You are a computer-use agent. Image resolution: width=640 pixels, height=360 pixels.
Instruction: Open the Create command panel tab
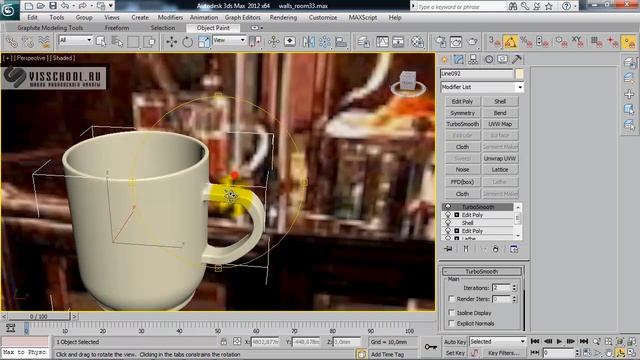(x=444, y=60)
